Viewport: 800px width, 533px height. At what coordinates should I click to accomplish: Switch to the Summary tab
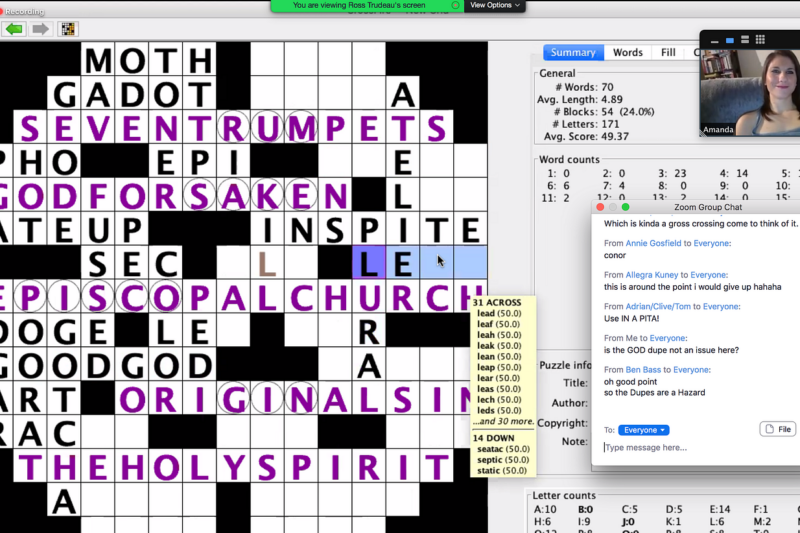tap(573, 52)
